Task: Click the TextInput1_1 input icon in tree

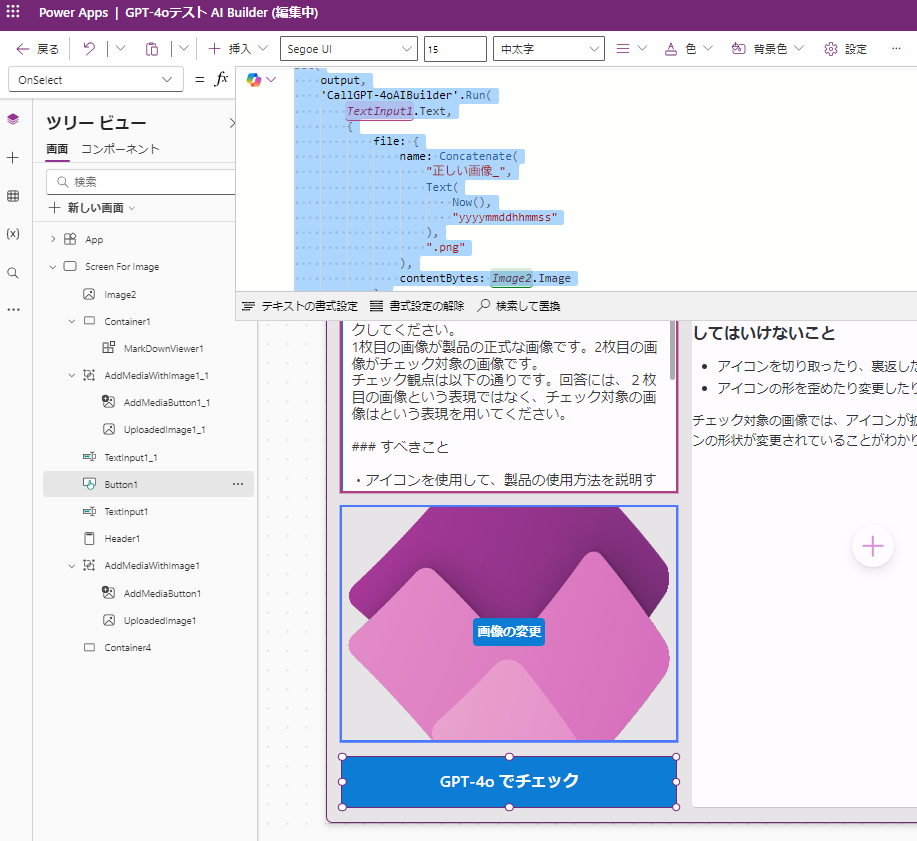Action: [x=89, y=457]
